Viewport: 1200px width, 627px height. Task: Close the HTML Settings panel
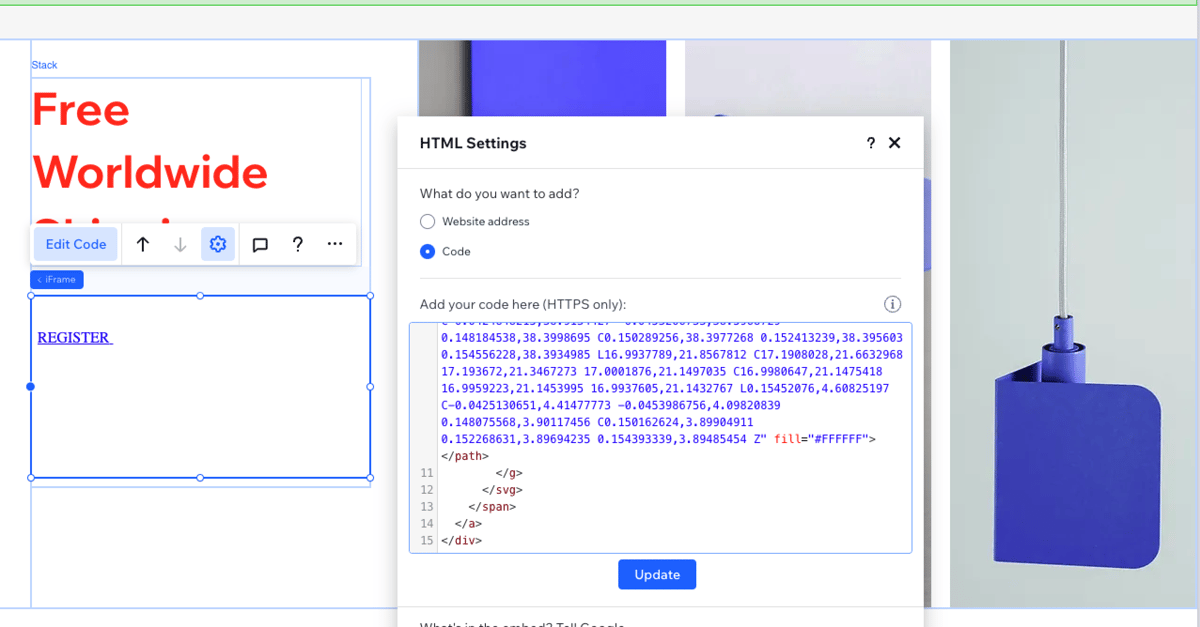pyautogui.click(x=895, y=143)
